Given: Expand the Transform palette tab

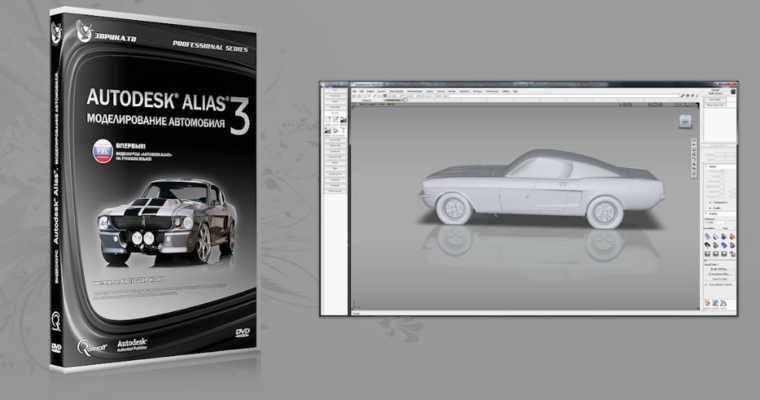Looking at the screenshot, I should (x=335, y=96).
